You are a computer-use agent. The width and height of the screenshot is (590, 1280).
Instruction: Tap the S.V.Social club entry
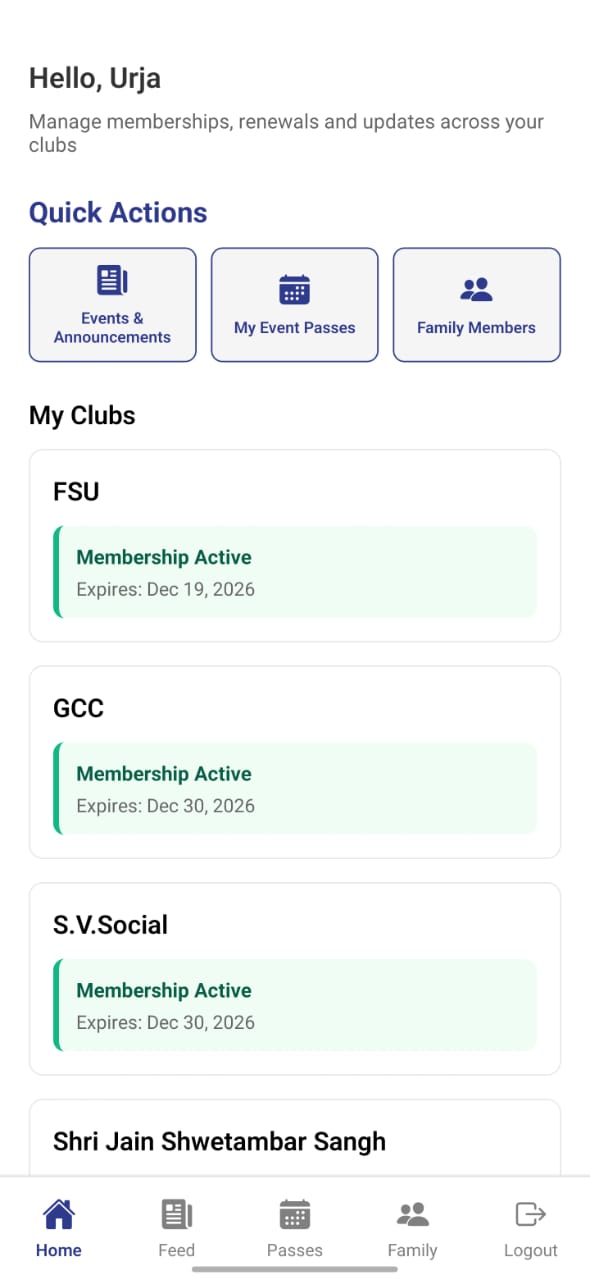click(294, 978)
